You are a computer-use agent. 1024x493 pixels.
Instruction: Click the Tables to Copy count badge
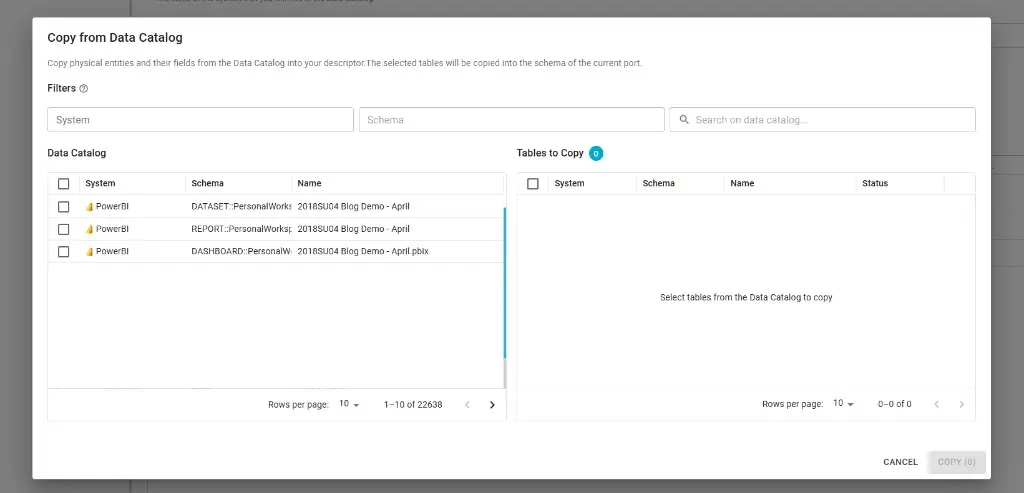[596, 153]
